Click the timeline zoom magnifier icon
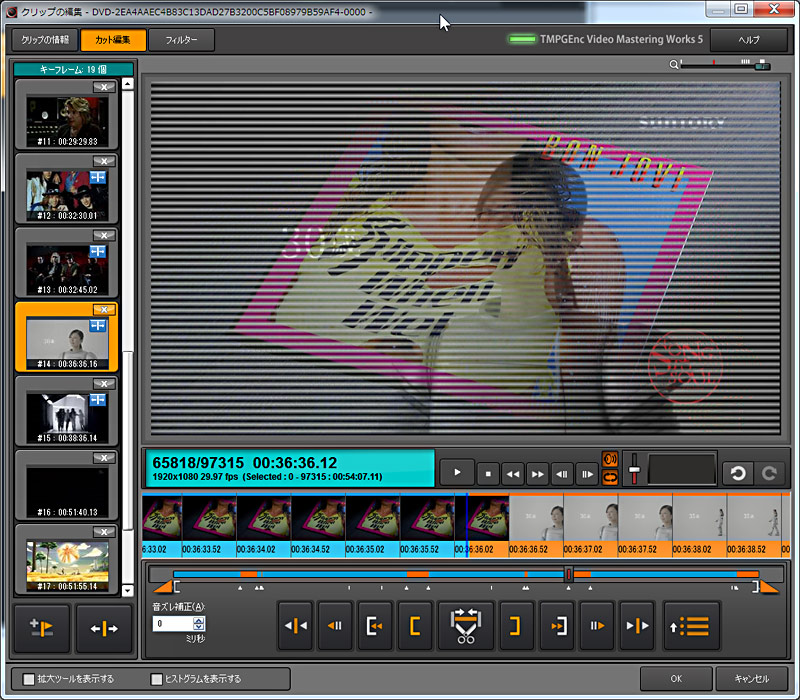This screenshot has width=800, height=700. click(x=674, y=64)
